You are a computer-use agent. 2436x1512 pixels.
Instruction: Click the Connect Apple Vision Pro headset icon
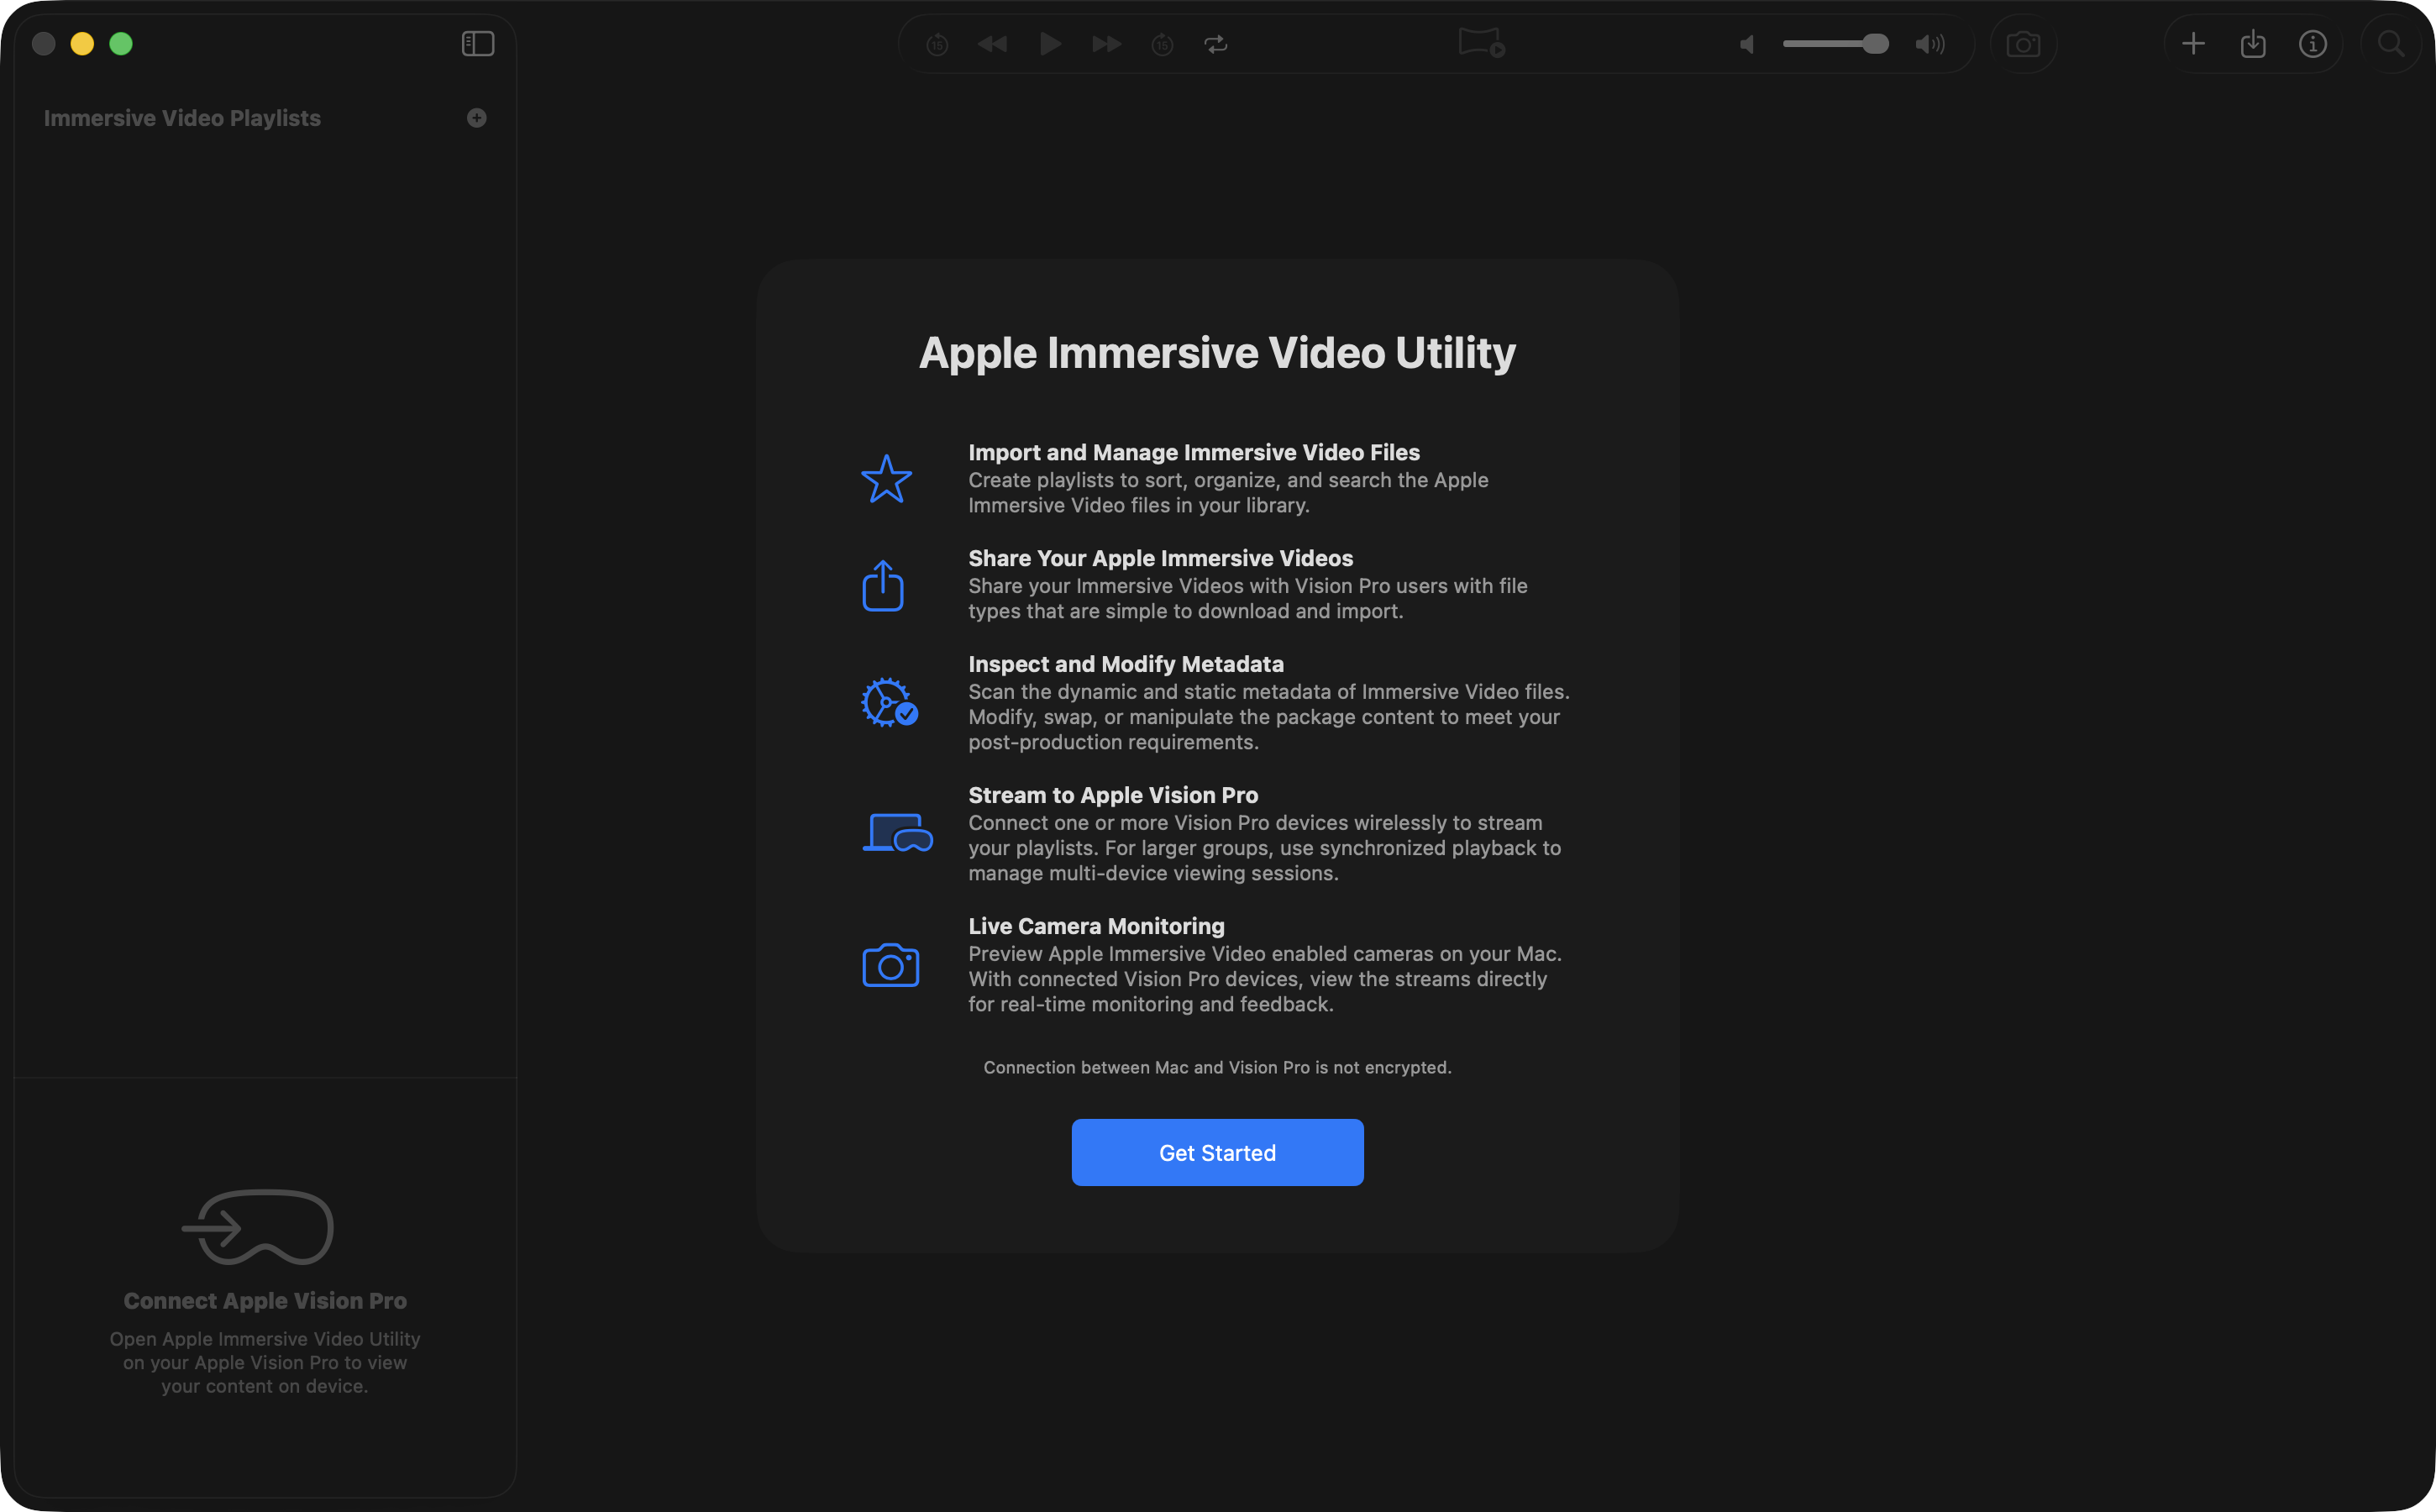tap(258, 1227)
